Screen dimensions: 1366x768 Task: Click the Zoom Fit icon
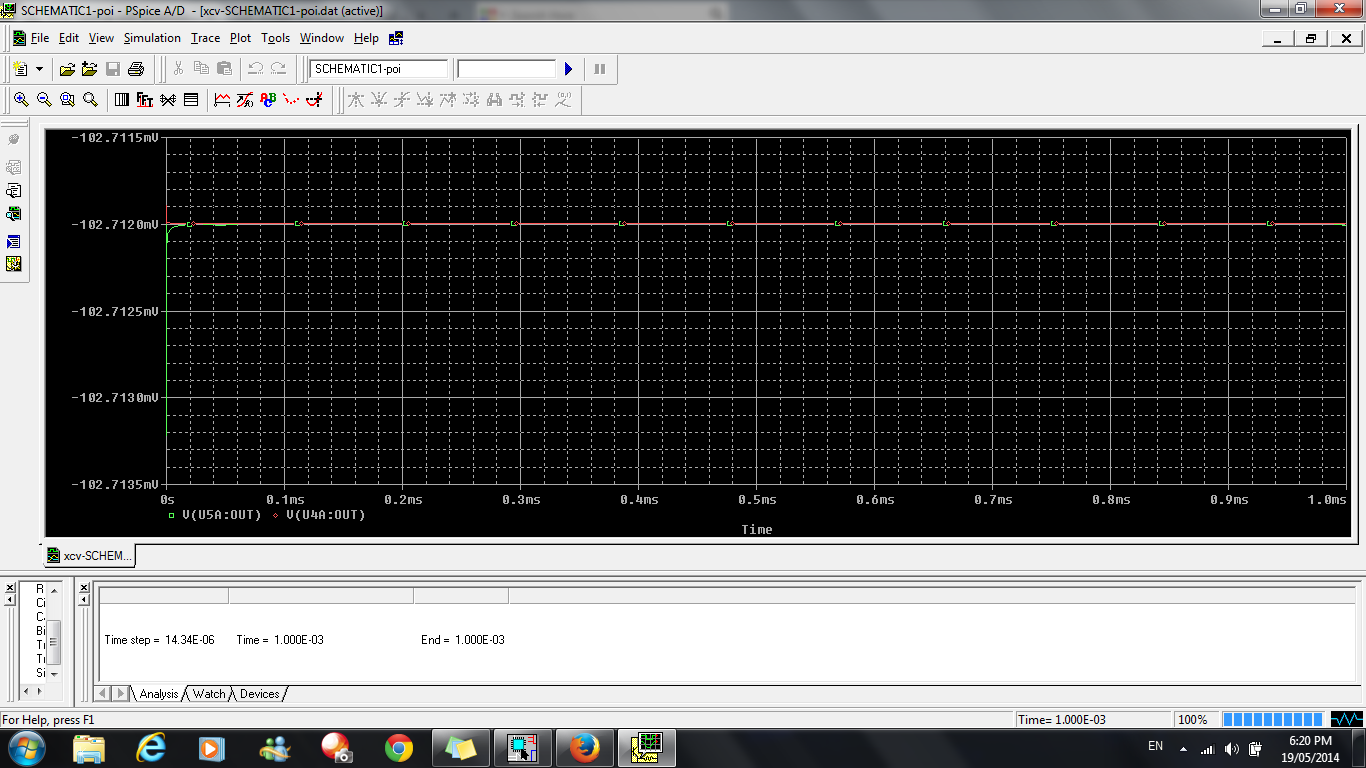pos(90,100)
